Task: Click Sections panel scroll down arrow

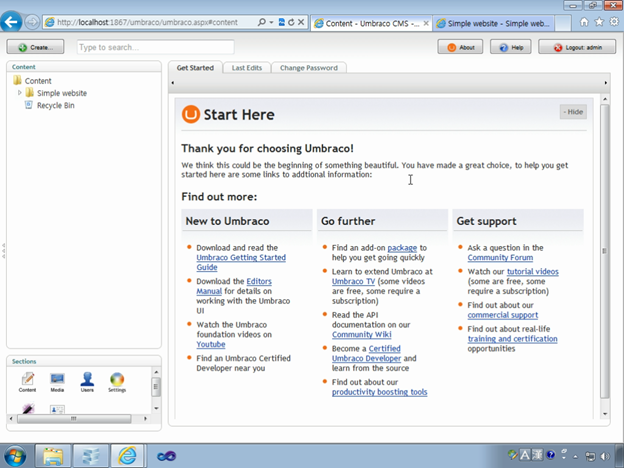Action: coord(156,408)
